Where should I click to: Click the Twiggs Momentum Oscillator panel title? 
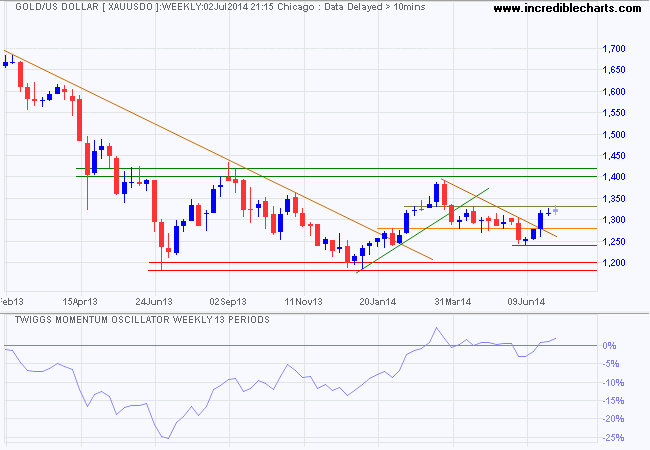(142, 320)
